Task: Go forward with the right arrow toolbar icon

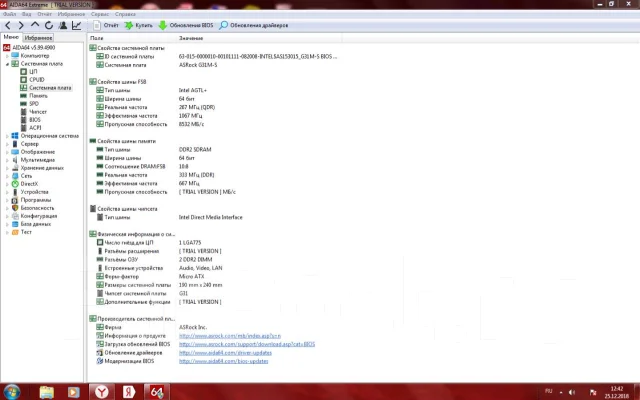Action: click(21, 25)
